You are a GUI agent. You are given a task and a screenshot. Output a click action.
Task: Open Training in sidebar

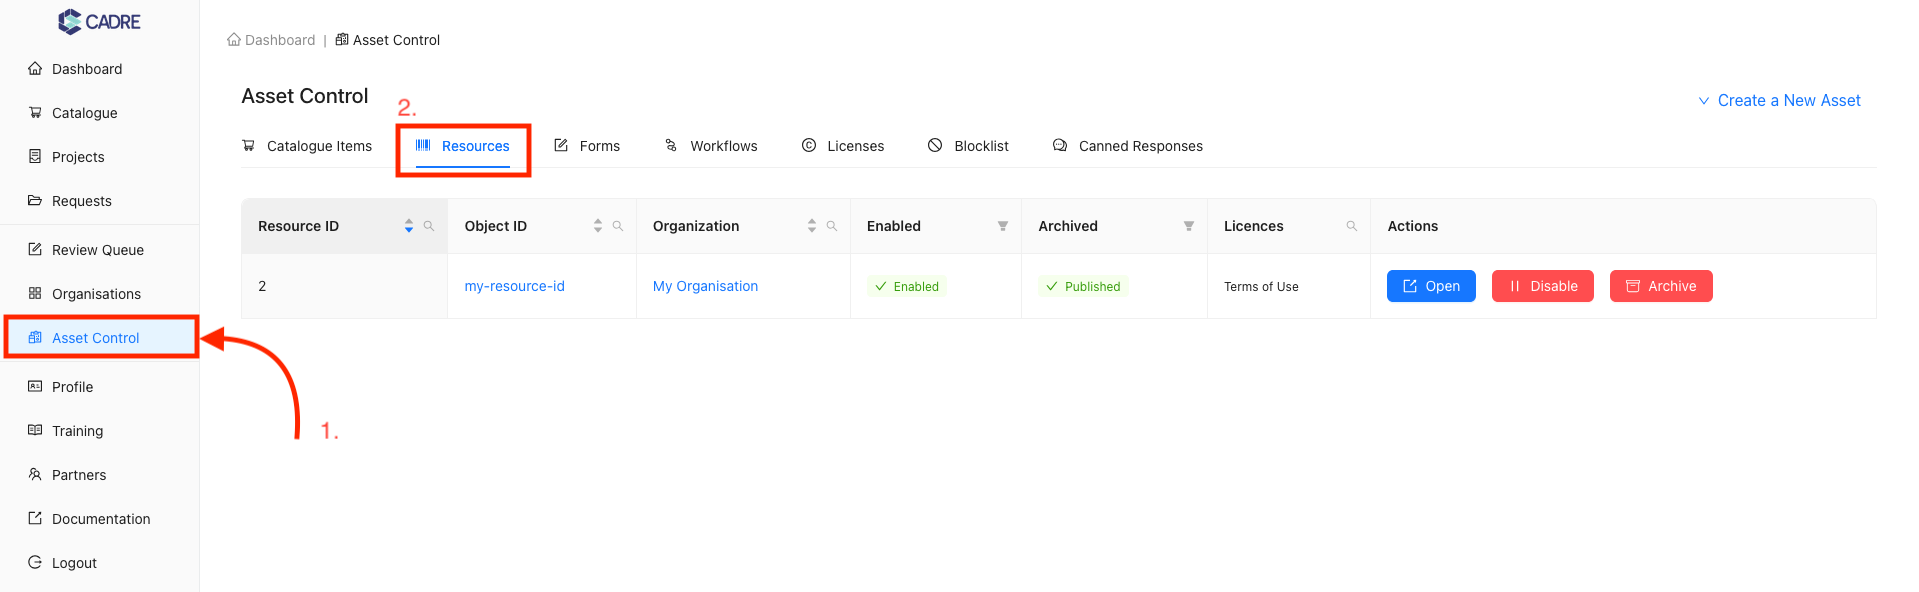pyautogui.click(x=100, y=431)
